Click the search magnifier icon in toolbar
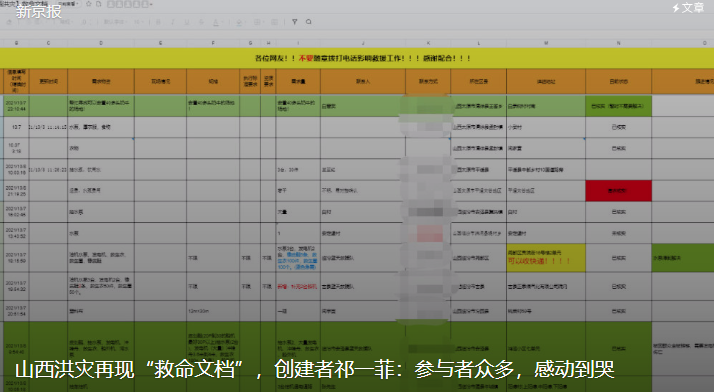The image size is (714, 392). click(x=309, y=22)
